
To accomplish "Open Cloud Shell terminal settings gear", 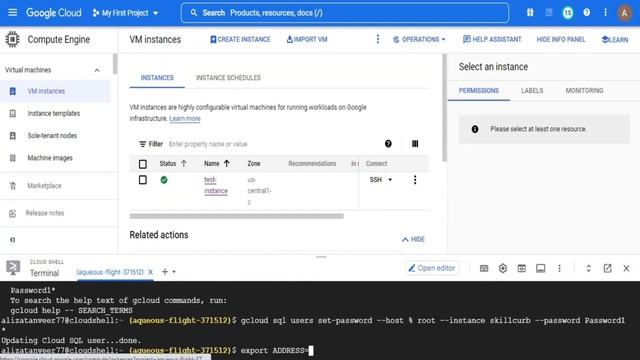I will pos(503,268).
